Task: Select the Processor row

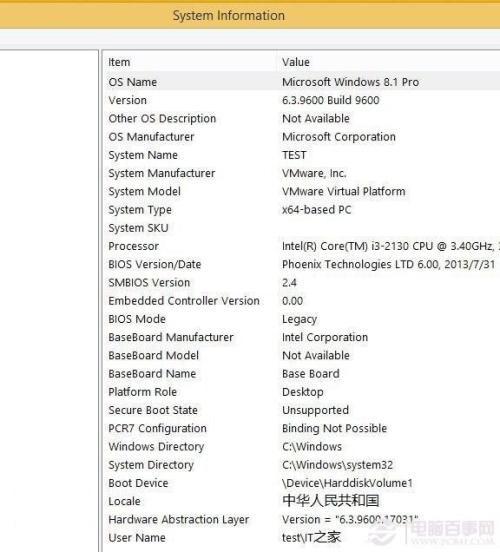Action: click(302, 246)
